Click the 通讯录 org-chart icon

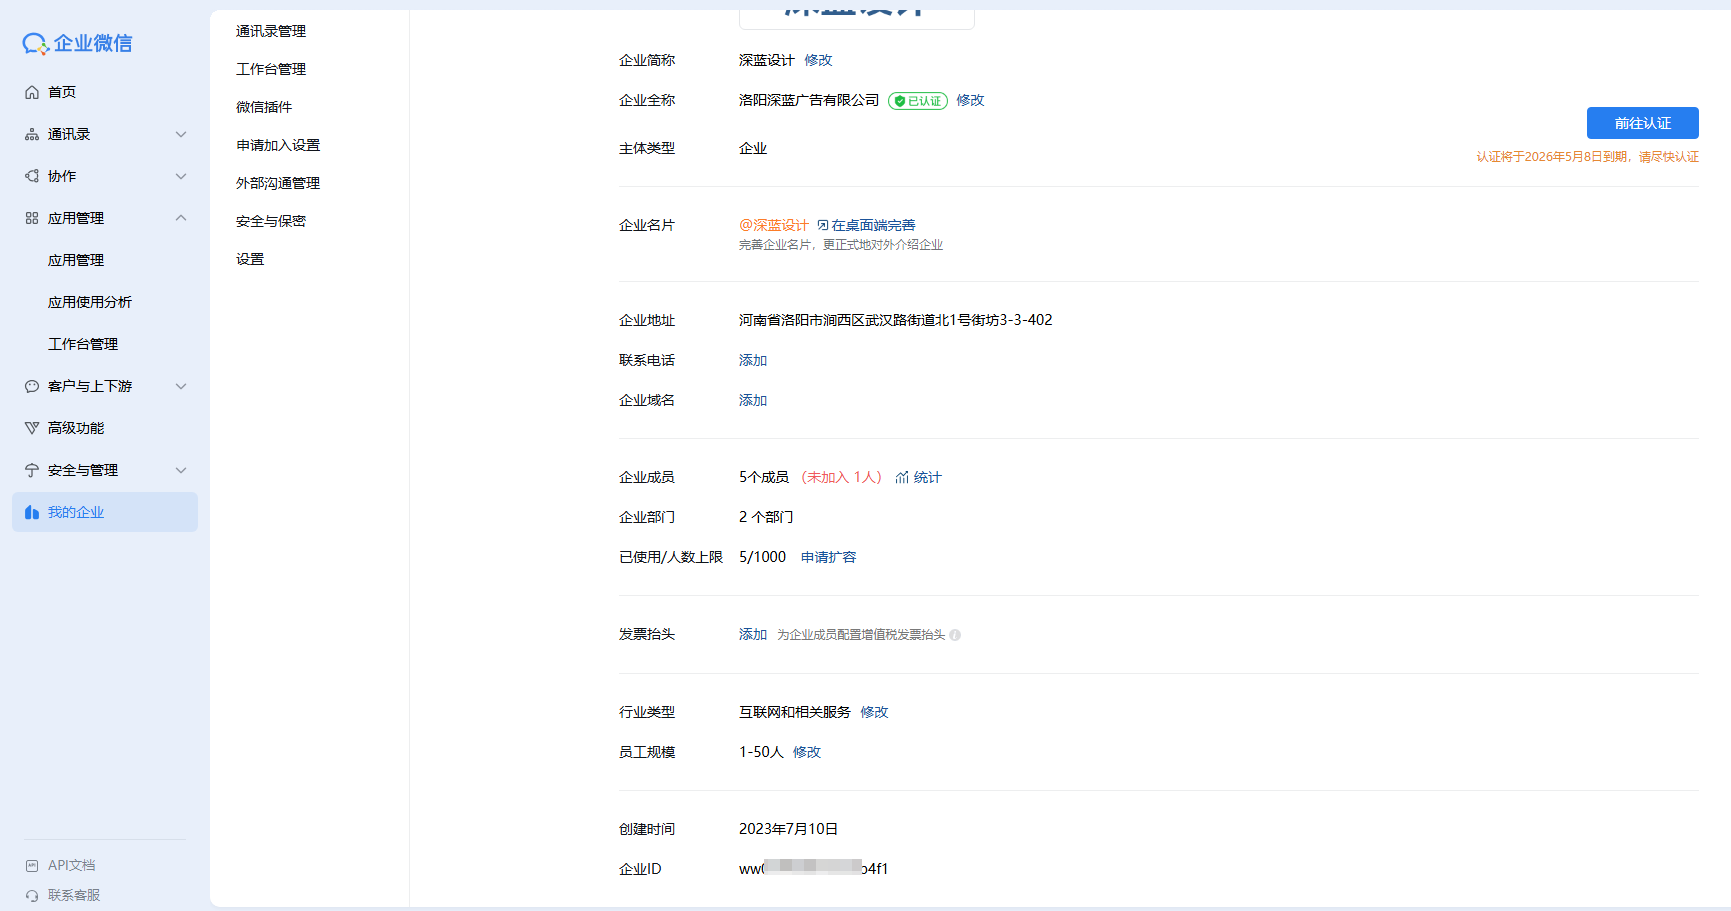pyautogui.click(x=32, y=134)
